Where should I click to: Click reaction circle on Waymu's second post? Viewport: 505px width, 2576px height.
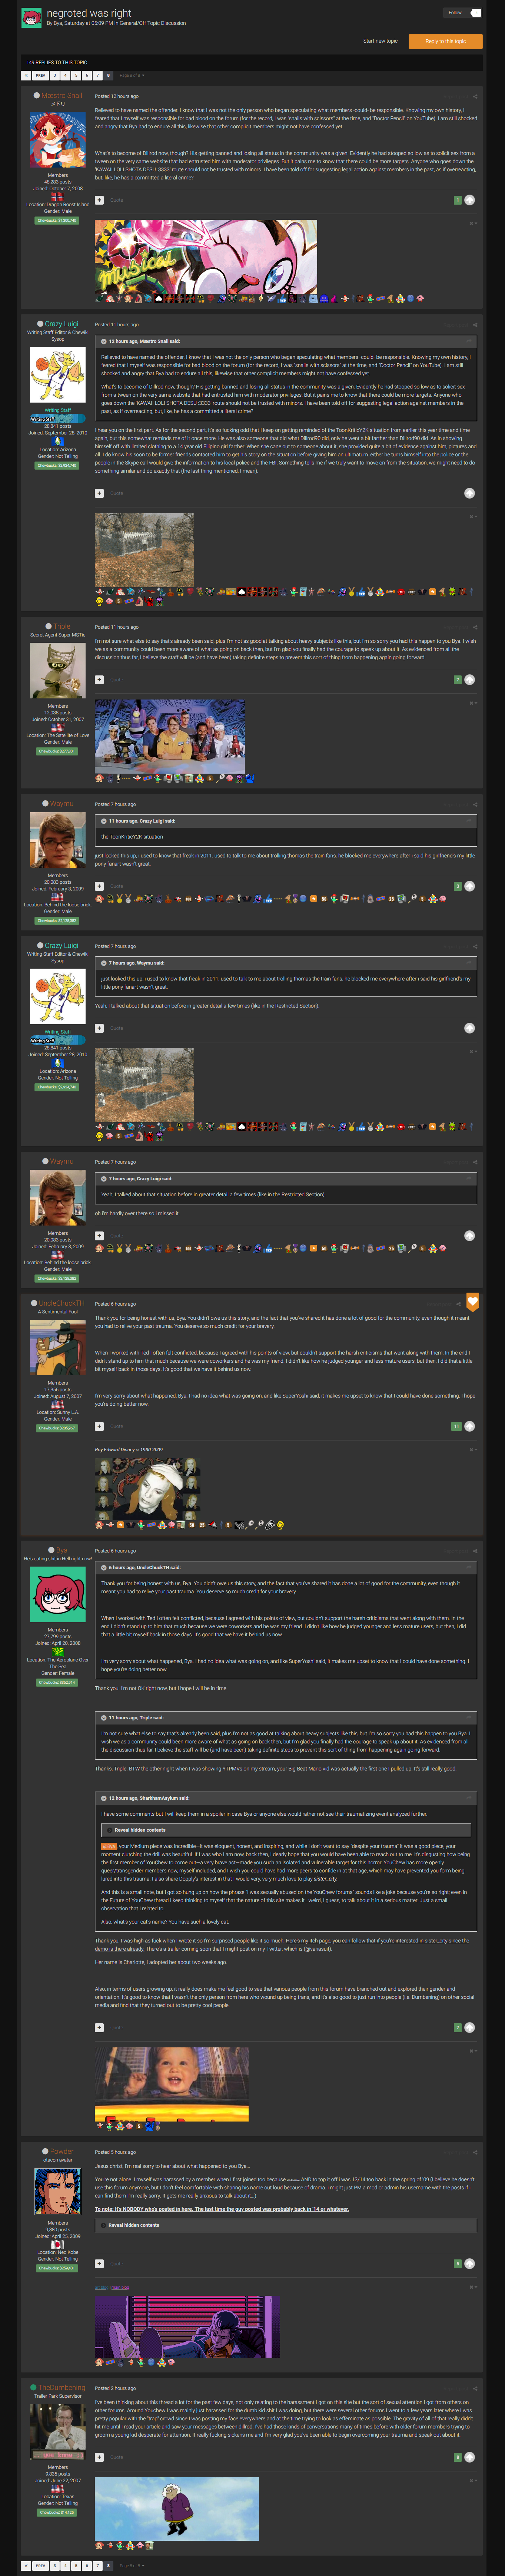pyautogui.click(x=469, y=1235)
